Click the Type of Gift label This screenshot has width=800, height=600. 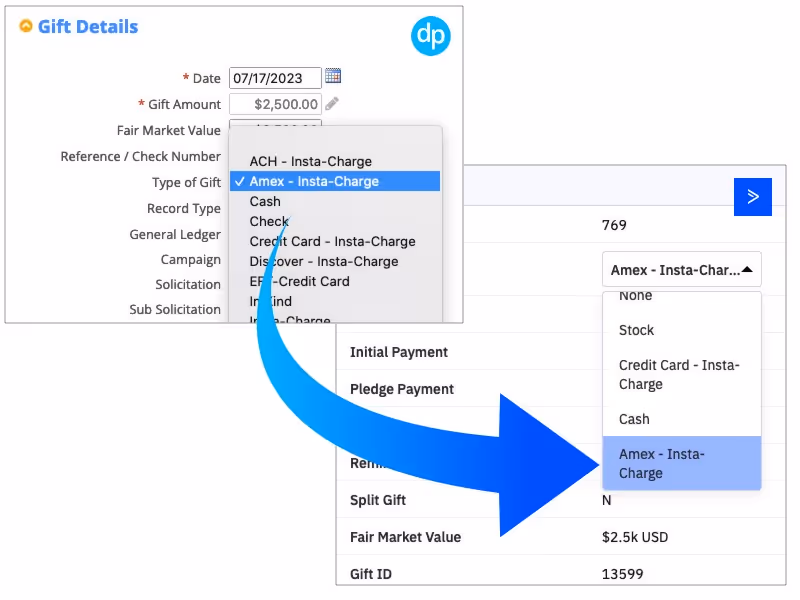pyautogui.click(x=186, y=183)
